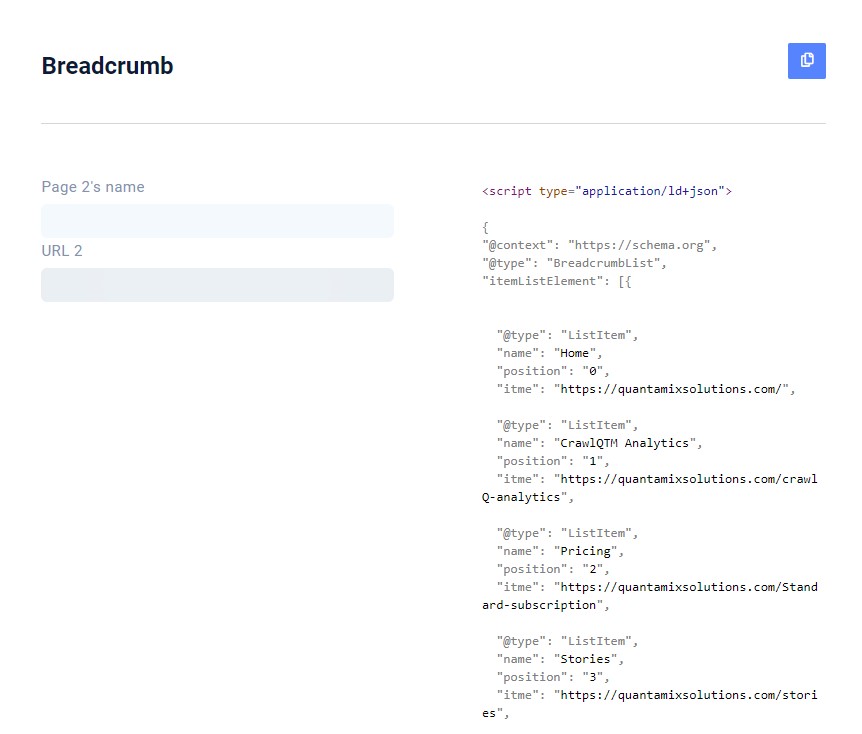Click the Pricing name line
This screenshot has width=862, height=734.
point(560,551)
